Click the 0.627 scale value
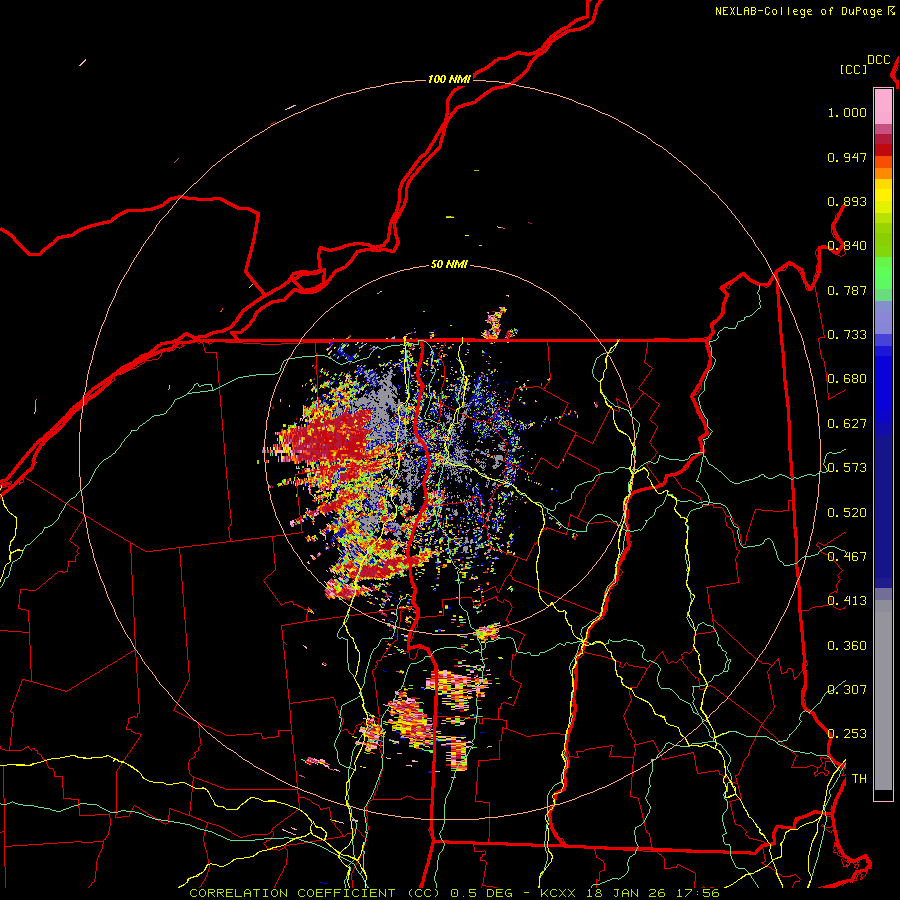The height and width of the screenshot is (900, 900). [847, 424]
